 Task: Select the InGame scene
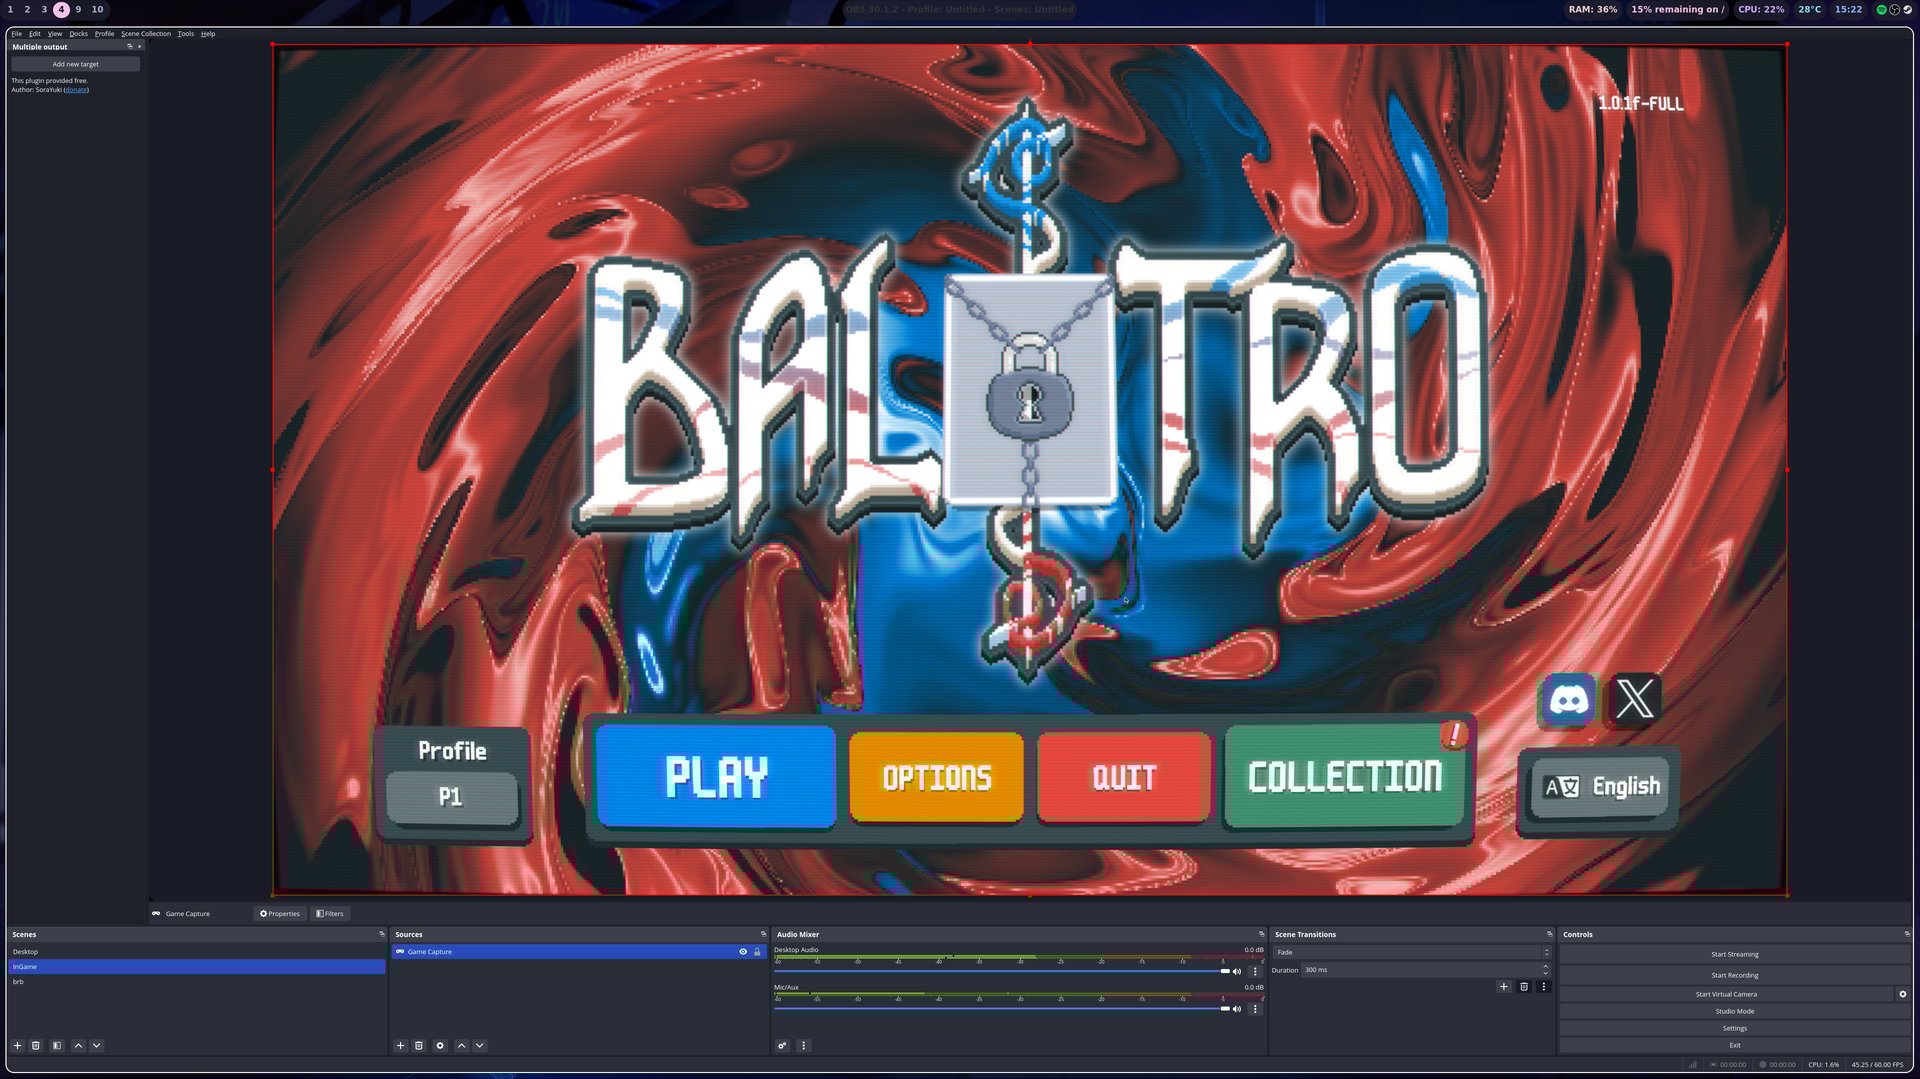tap(197, 967)
